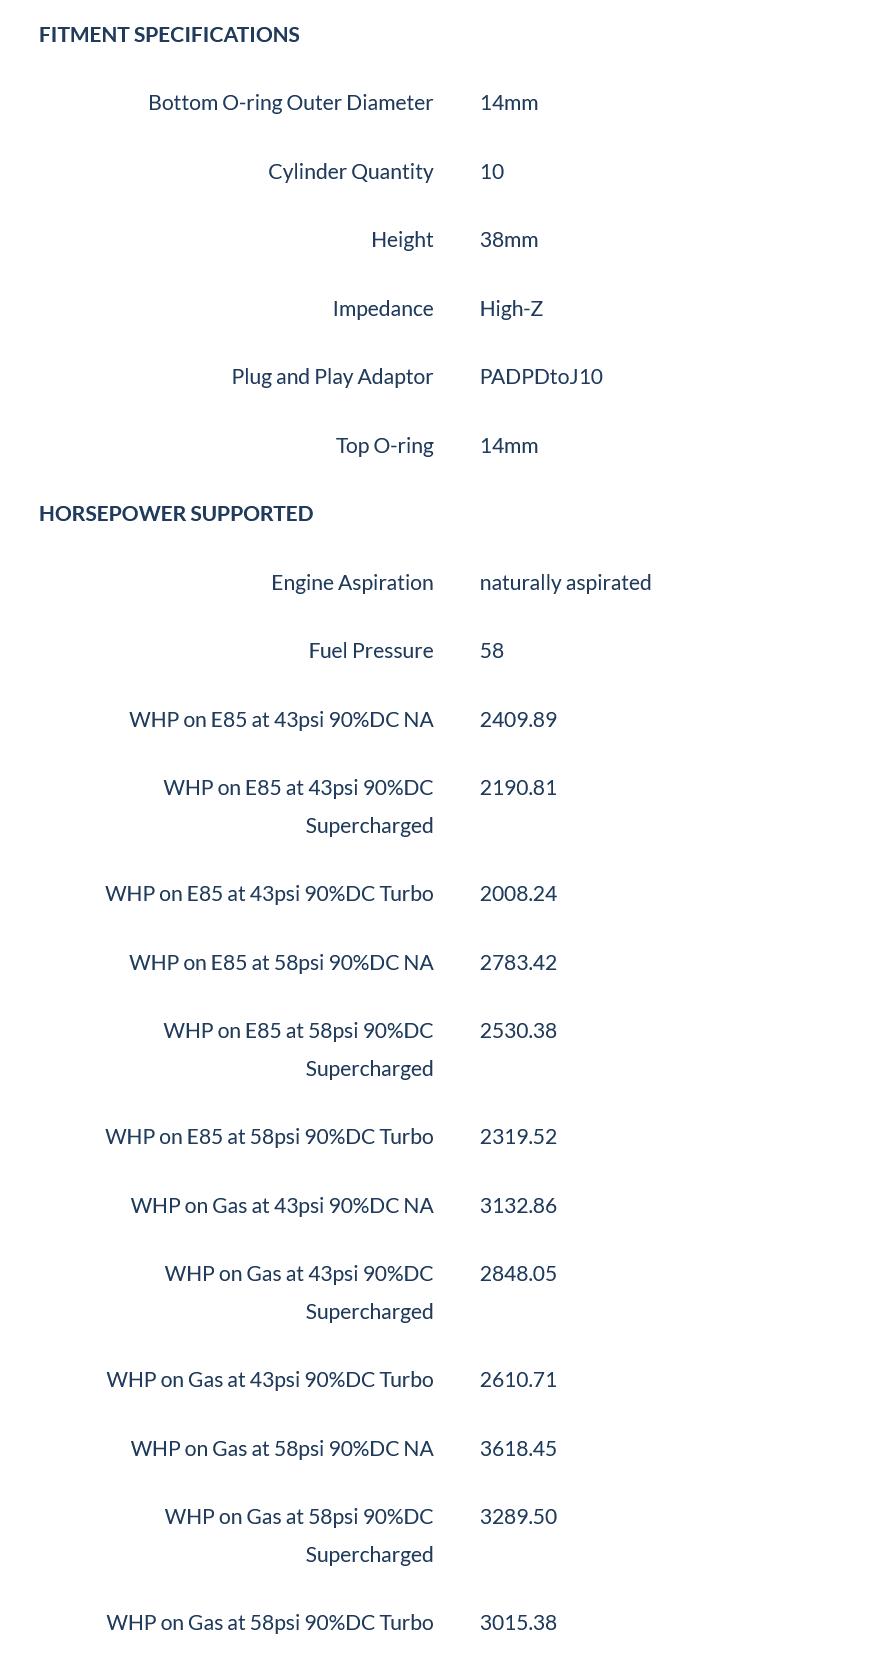The height and width of the screenshot is (1655, 879).
Task: Click the Fitment Specifications heading
Action: pos(169,35)
